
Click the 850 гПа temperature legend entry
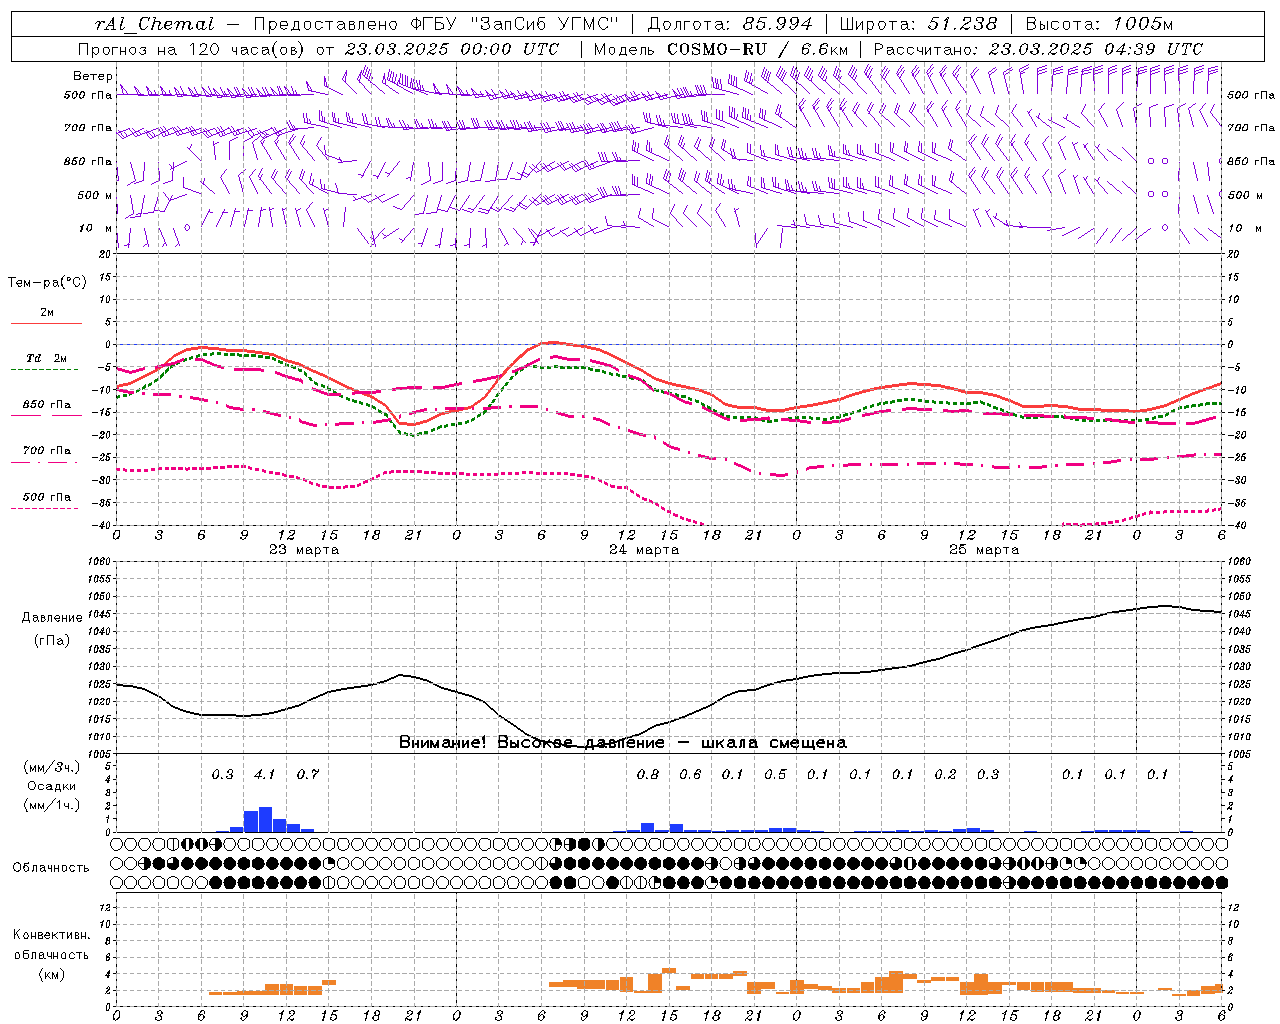pos(47,405)
